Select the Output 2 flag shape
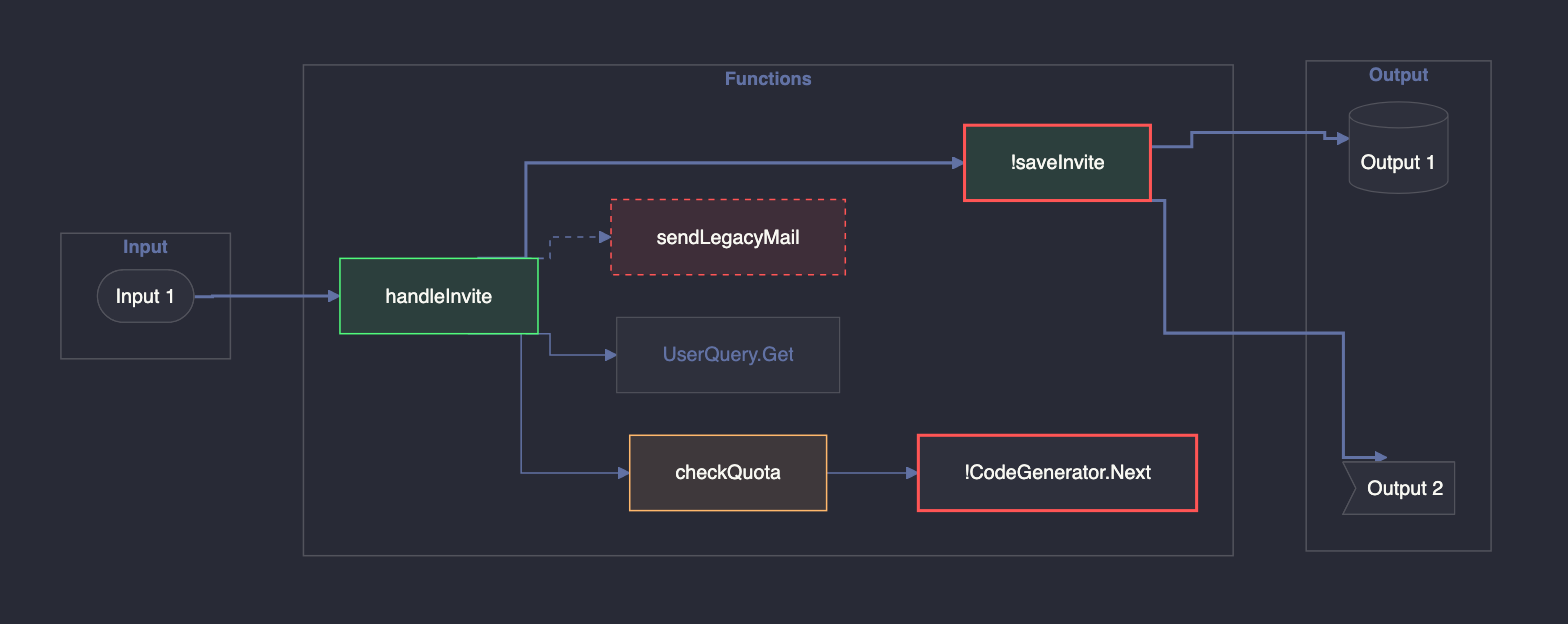Image resolution: width=1568 pixels, height=624 pixels. (x=1398, y=488)
